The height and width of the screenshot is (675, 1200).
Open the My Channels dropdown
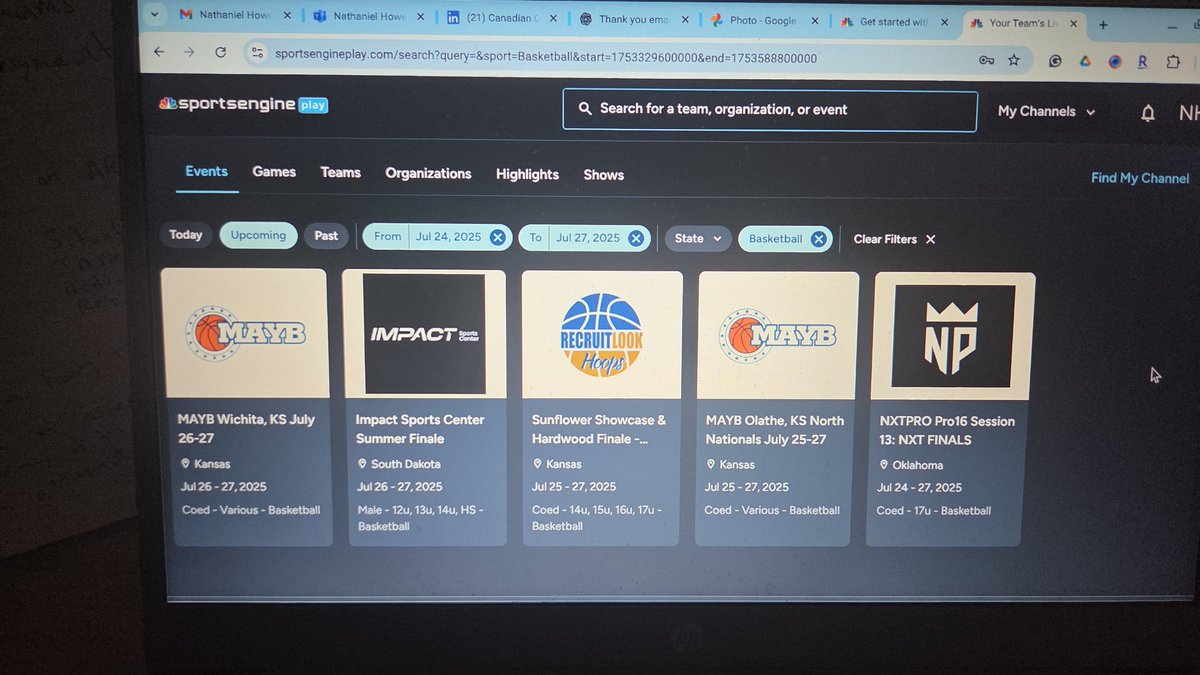(1047, 112)
